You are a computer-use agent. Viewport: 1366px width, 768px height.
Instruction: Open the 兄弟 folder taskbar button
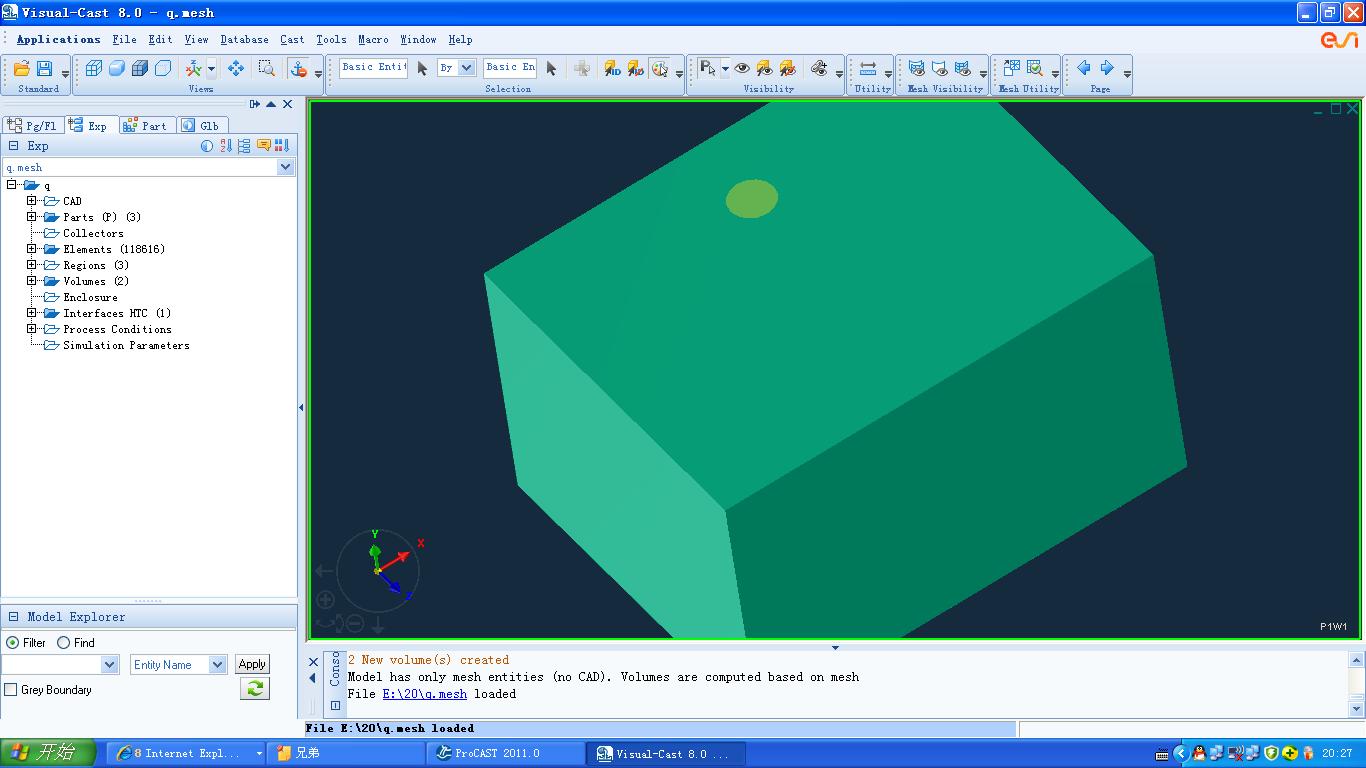tap(347, 753)
